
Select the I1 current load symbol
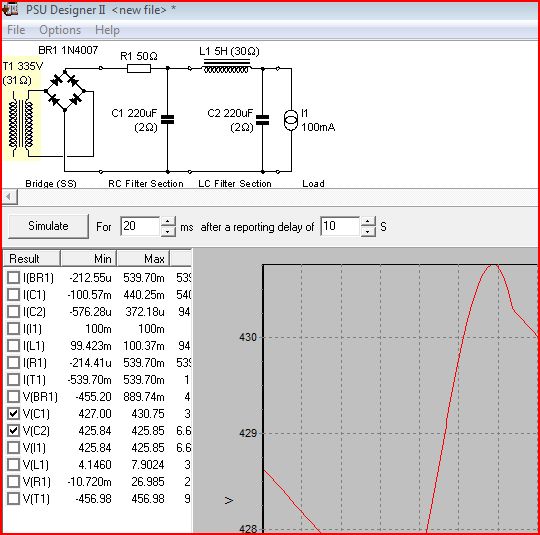pyautogui.click(x=291, y=120)
